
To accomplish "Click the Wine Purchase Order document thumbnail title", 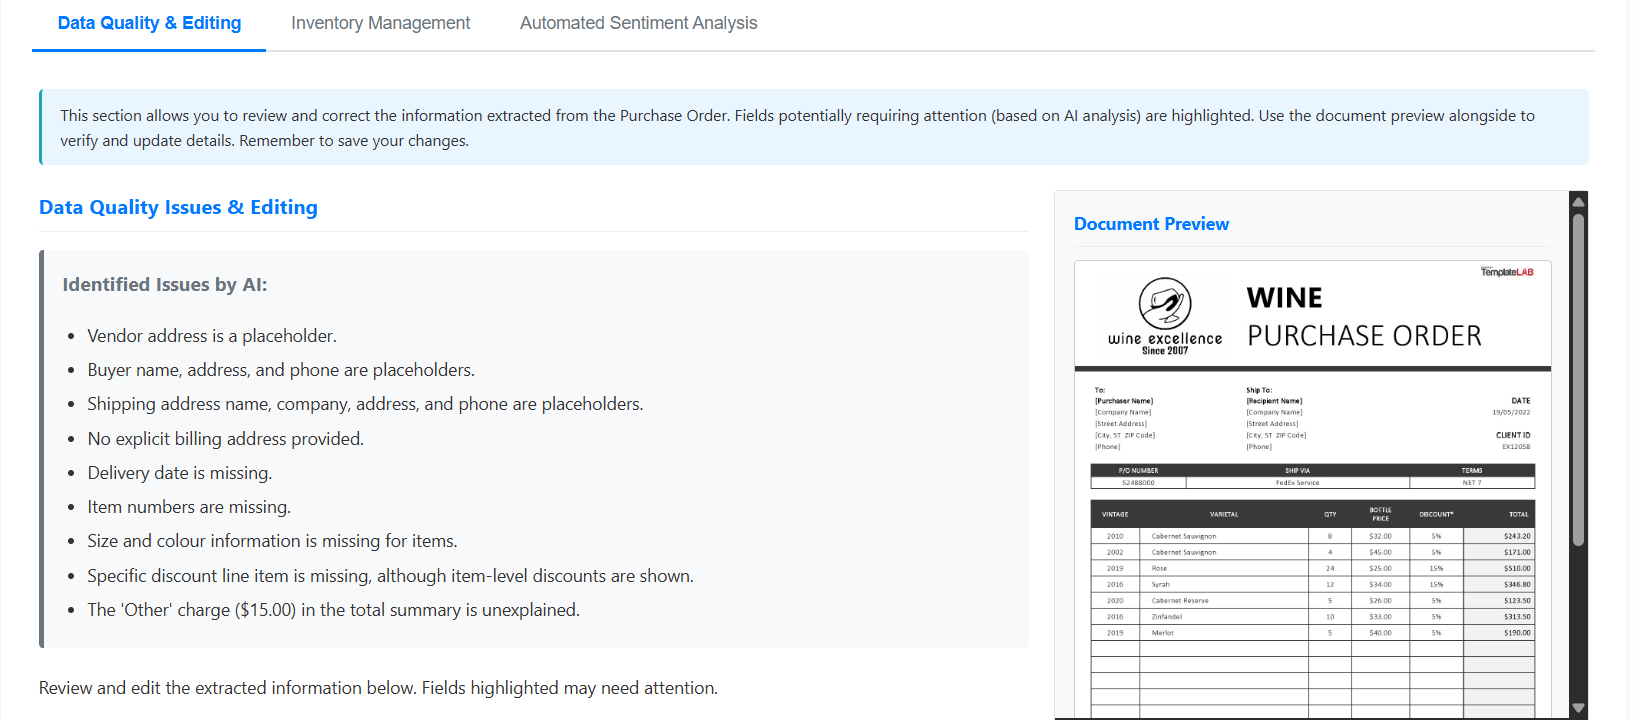I will coord(1364,317).
